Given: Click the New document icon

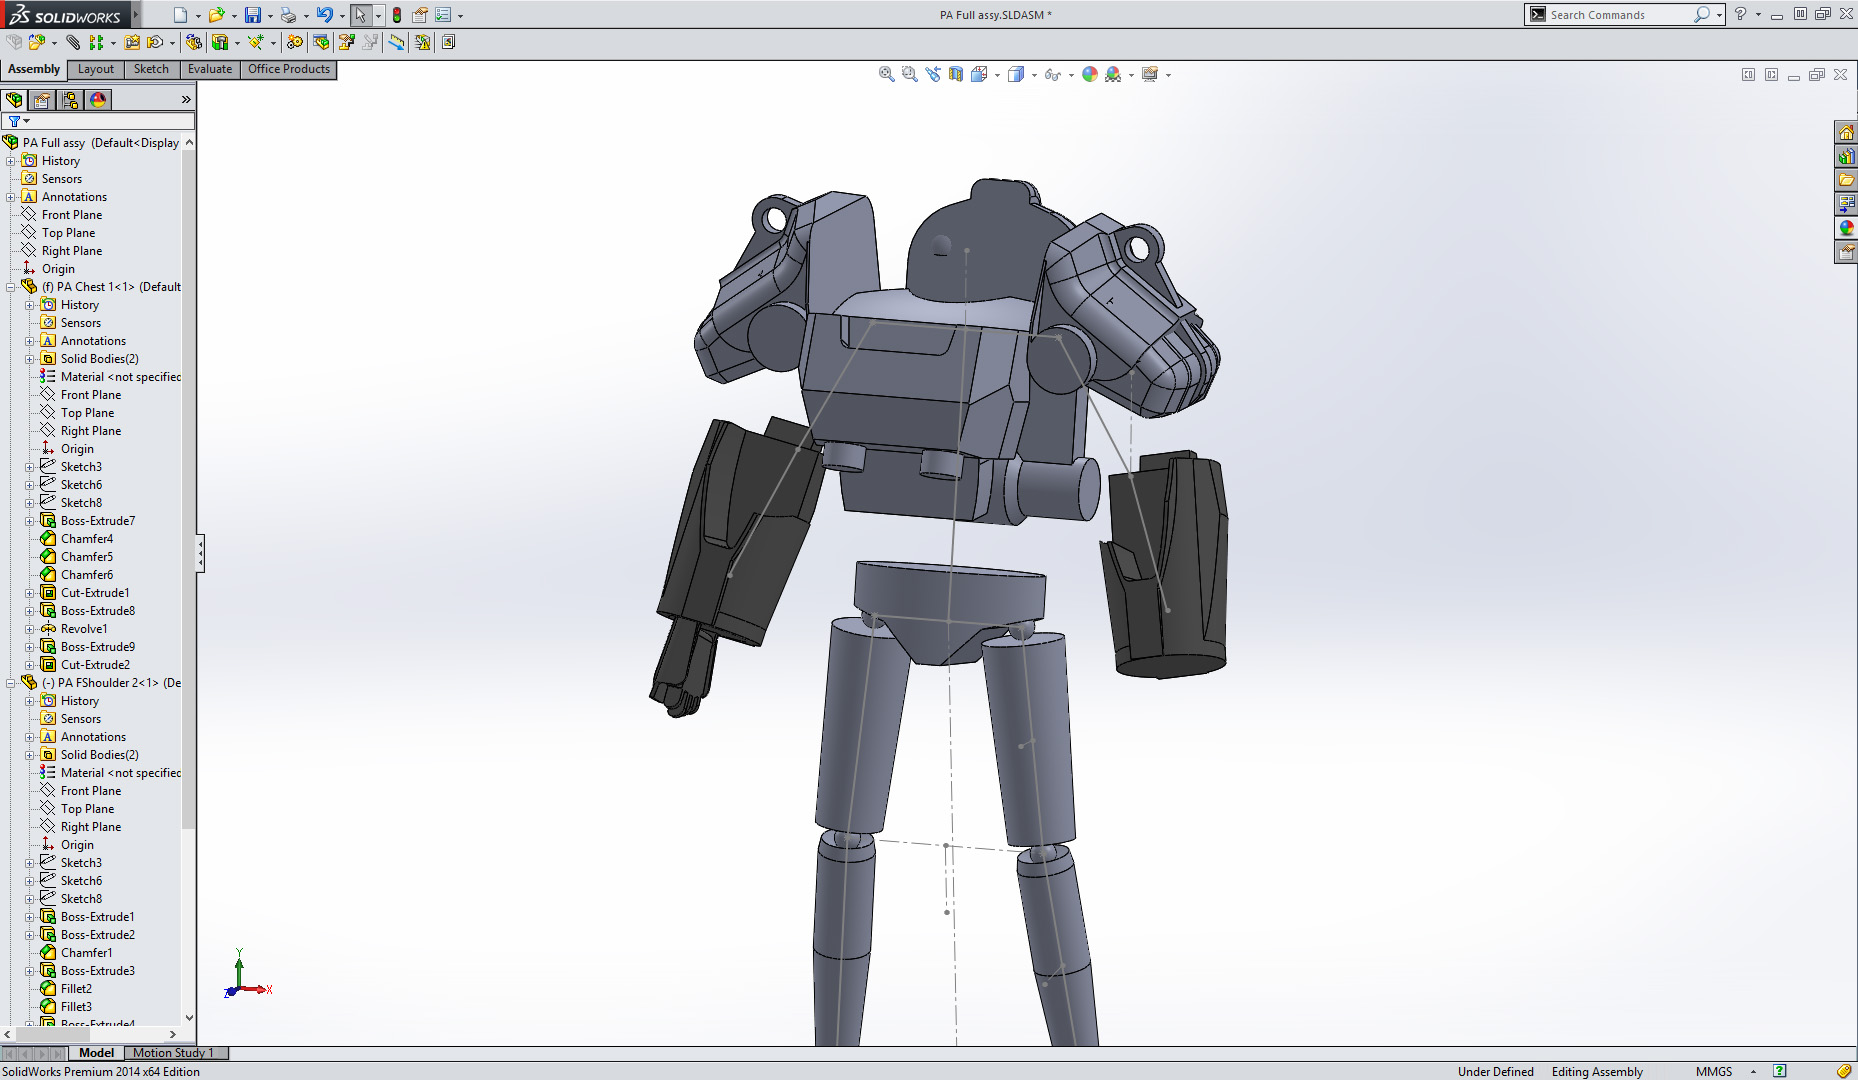Looking at the screenshot, I should point(180,15).
